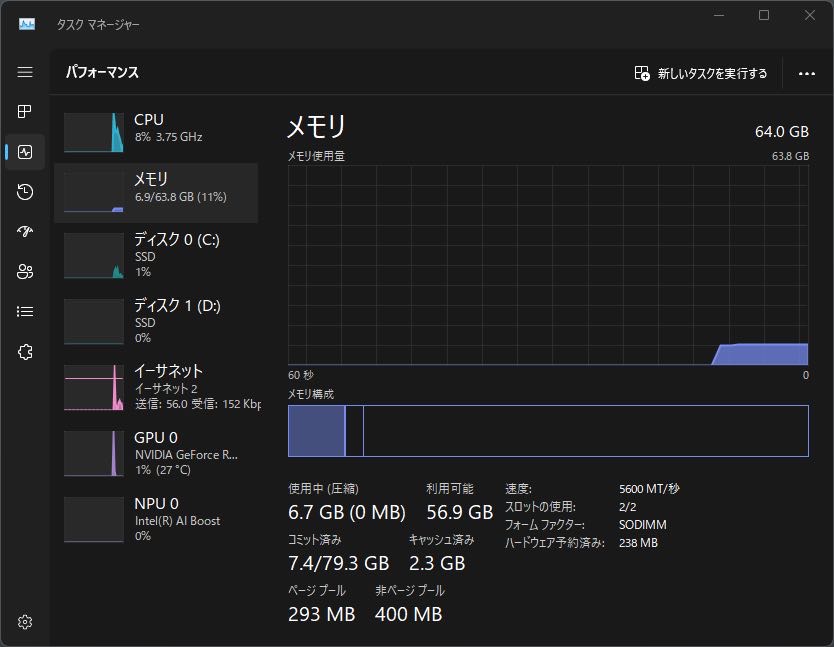Viewport: 834px width, 647px height.
Task: Click the GPU 0 mini graph thumbnail
Action: [94, 453]
